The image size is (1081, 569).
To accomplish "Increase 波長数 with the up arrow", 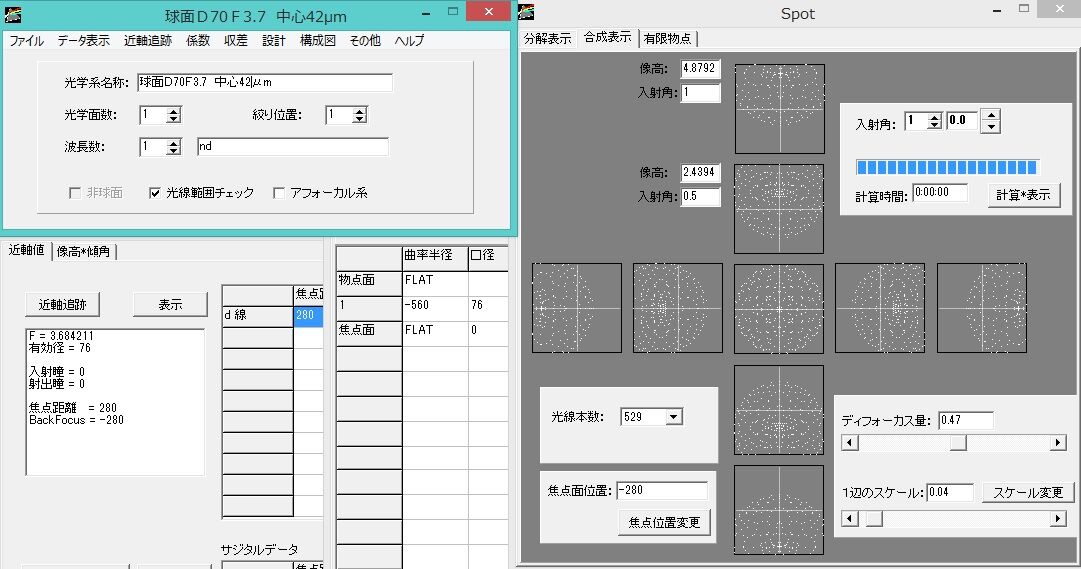I will pos(174,143).
